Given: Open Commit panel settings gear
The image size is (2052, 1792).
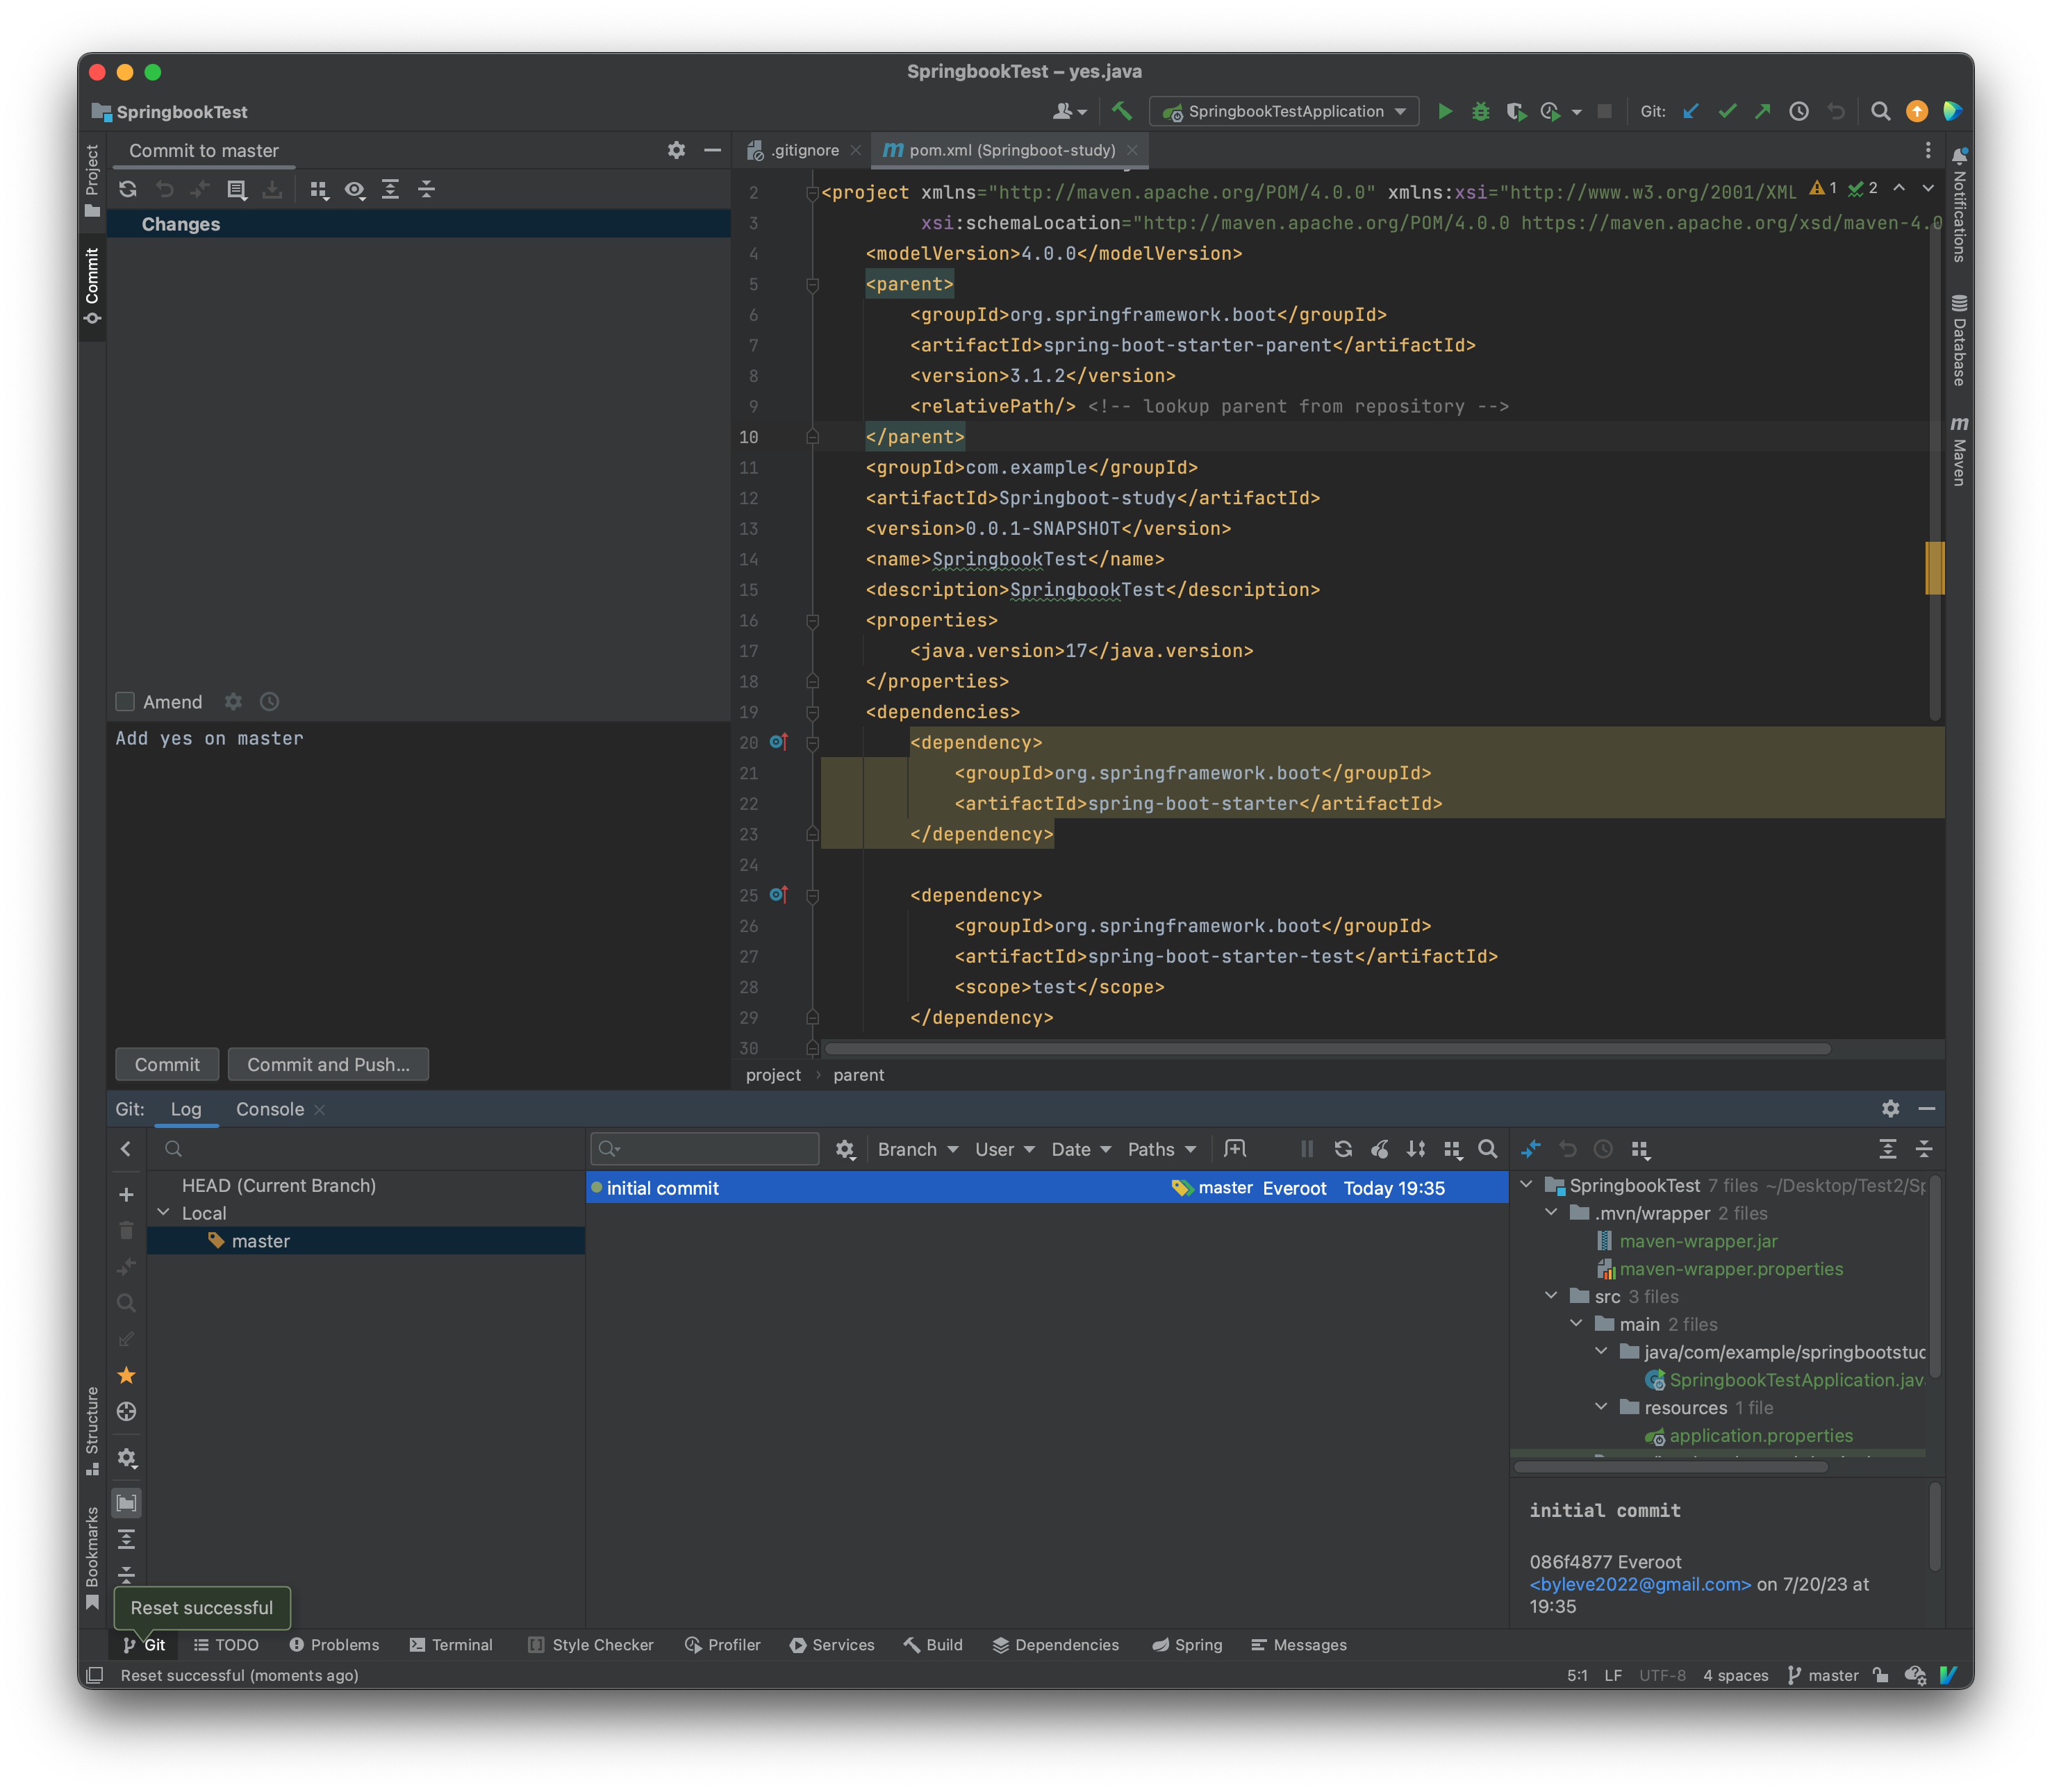Looking at the screenshot, I should [x=677, y=150].
